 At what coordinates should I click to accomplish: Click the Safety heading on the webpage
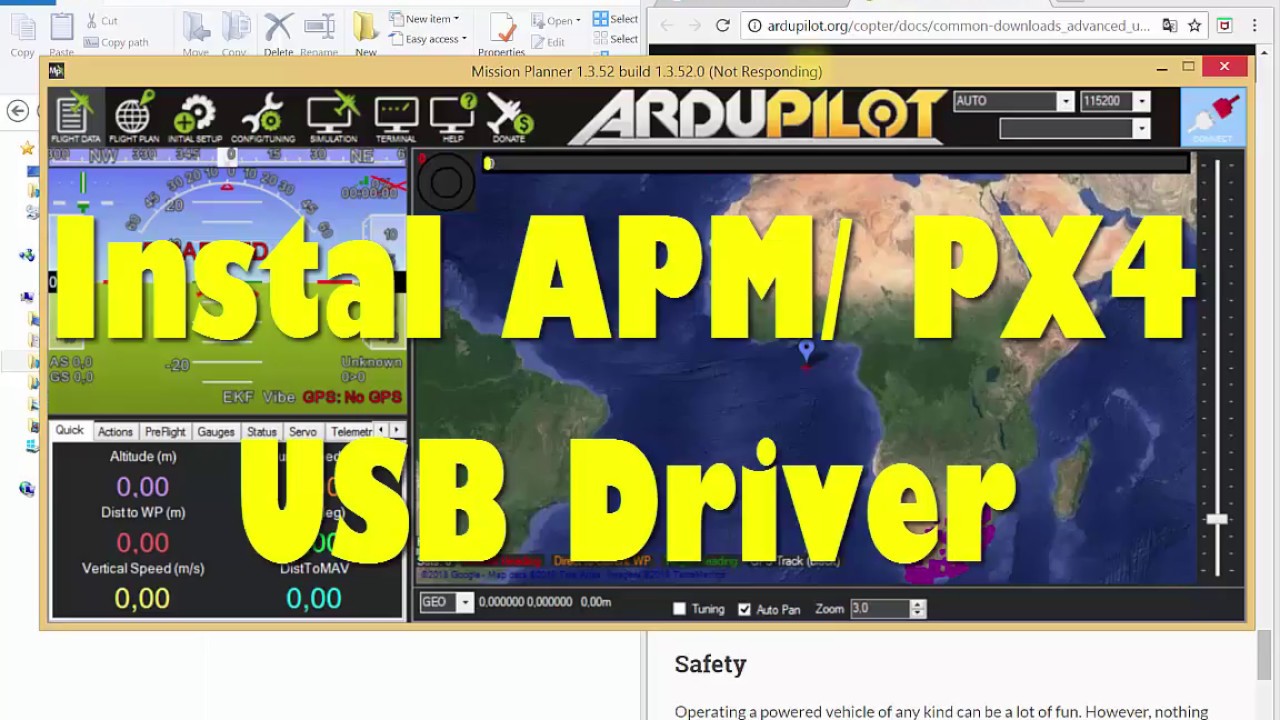(710, 664)
